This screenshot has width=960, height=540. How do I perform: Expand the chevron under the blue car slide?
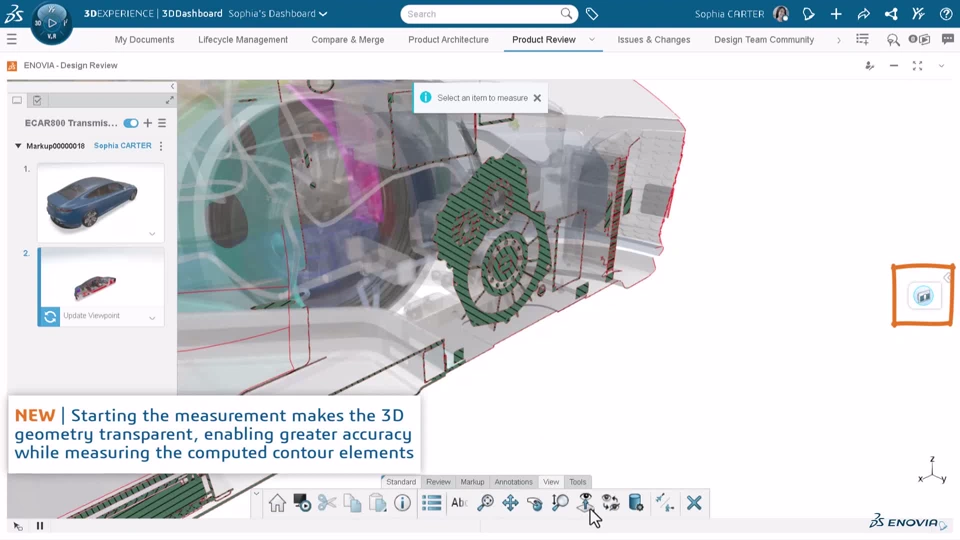152,234
